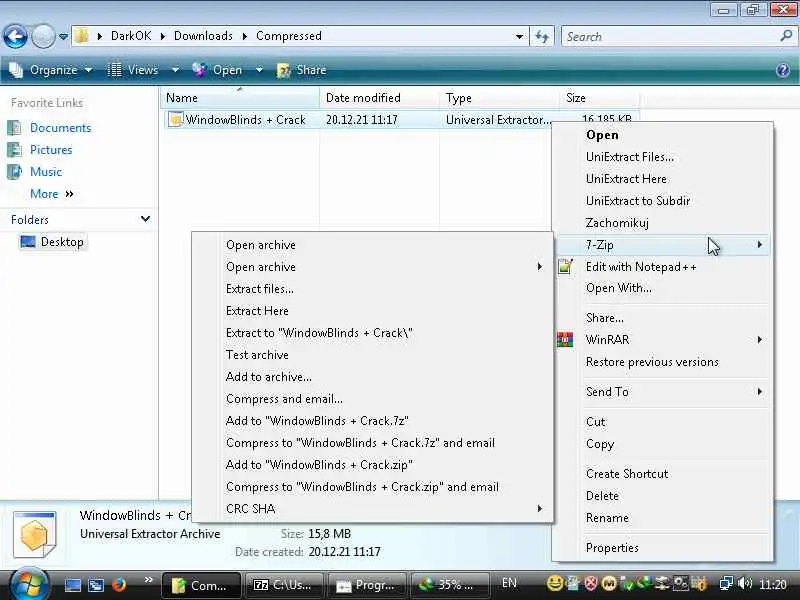
Task: Focus the Search input box
Action: [x=672, y=37]
